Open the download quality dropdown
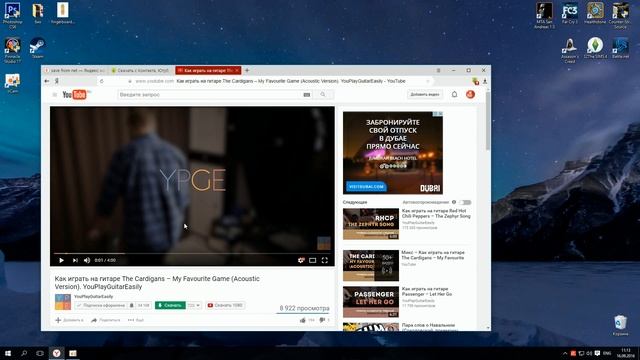This screenshot has width=640, height=360. [194, 305]
